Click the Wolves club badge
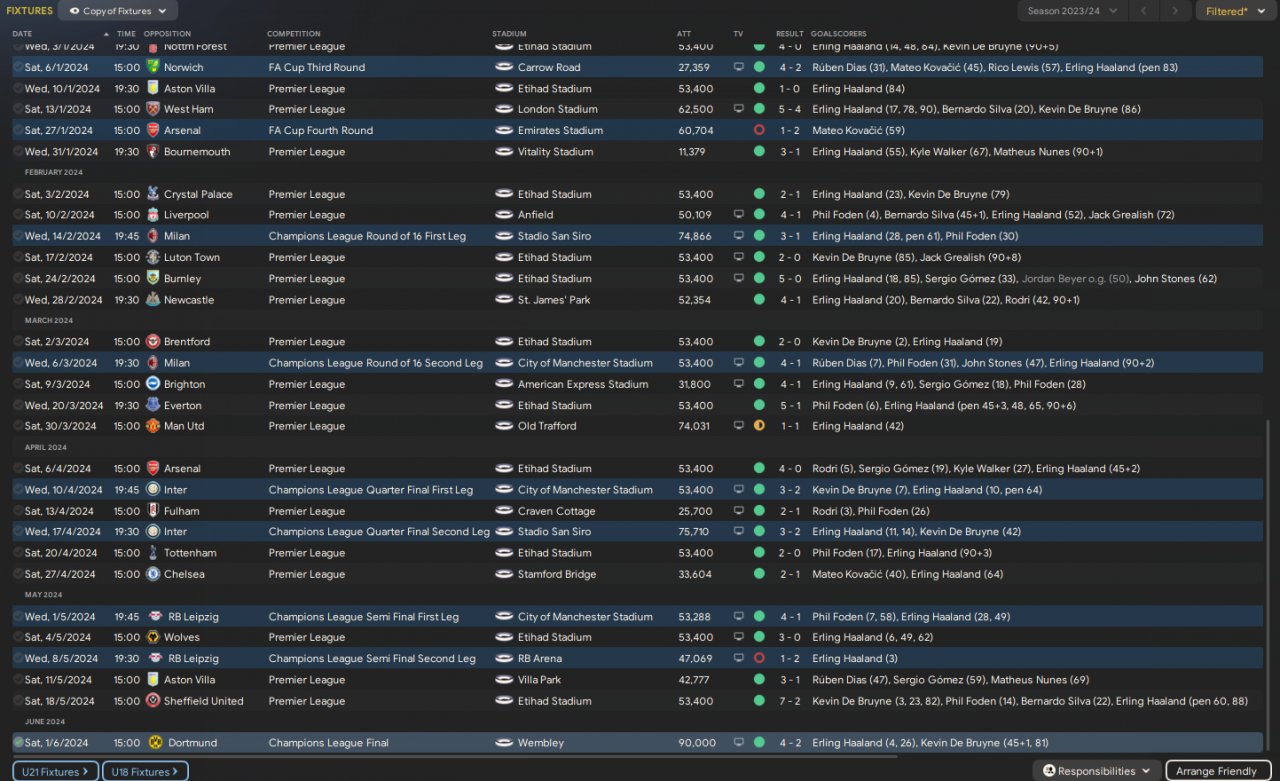The image size is (1280, 781). pos(153,637)
